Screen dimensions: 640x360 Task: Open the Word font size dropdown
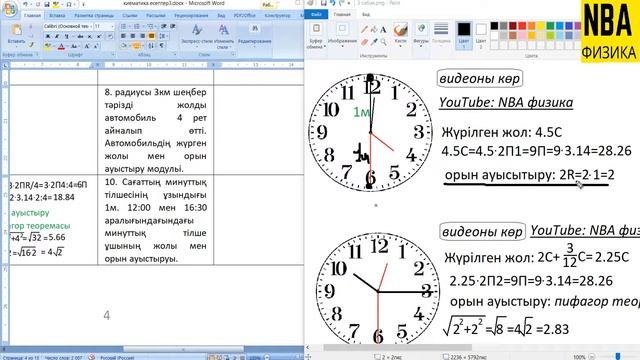(x=104, y=26)
